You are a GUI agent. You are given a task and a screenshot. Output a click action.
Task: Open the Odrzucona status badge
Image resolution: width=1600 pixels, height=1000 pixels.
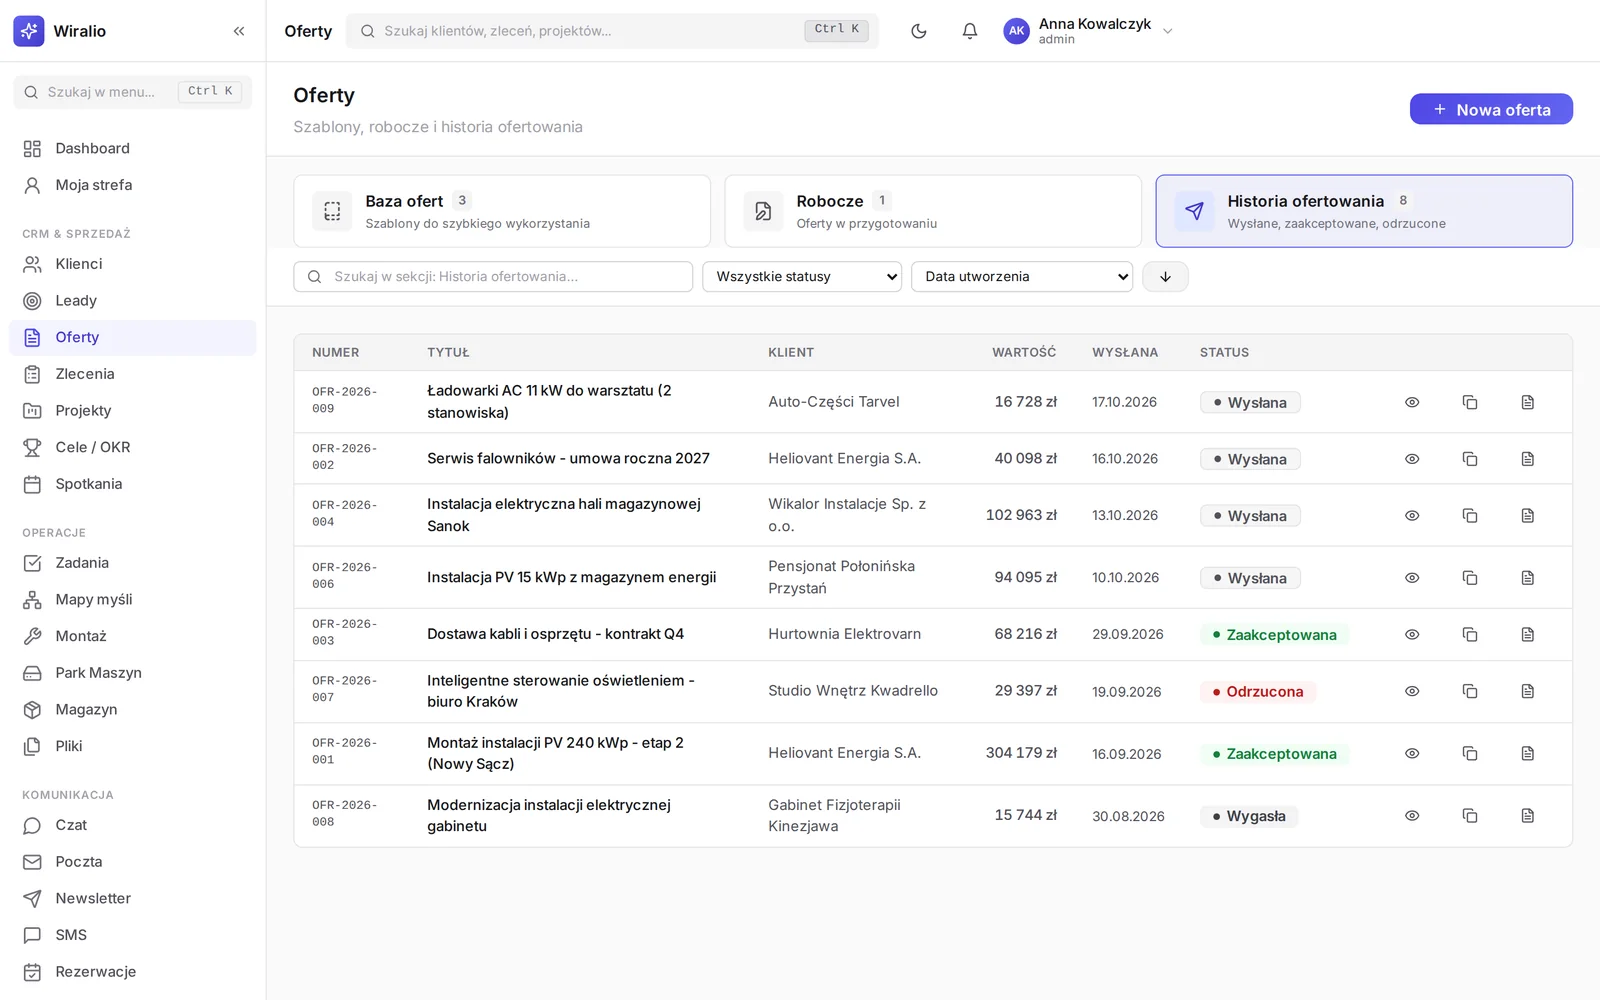click(x=1258, y=692)
